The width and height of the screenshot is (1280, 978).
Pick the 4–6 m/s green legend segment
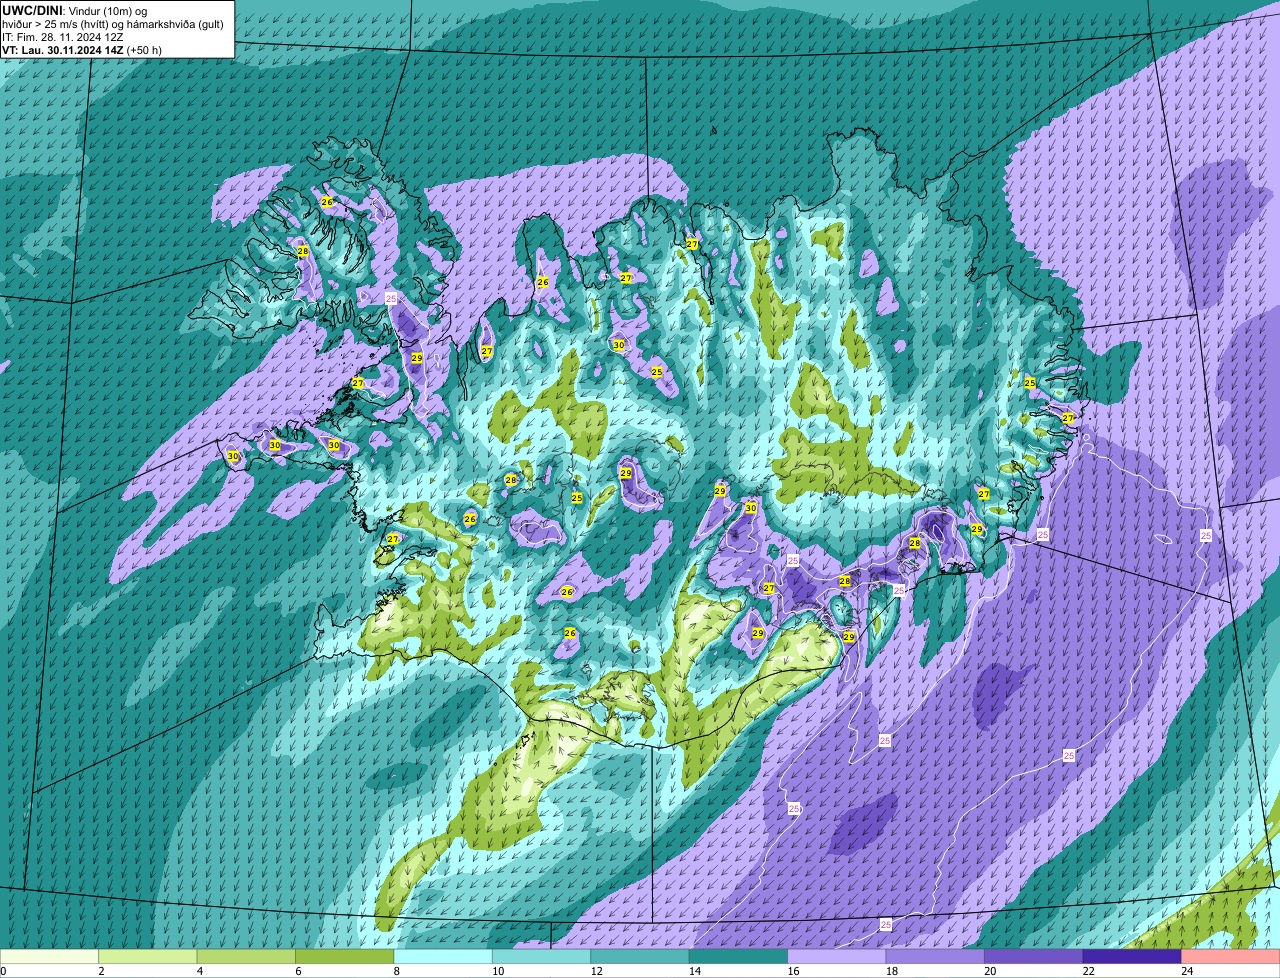[x=246, y=956]
